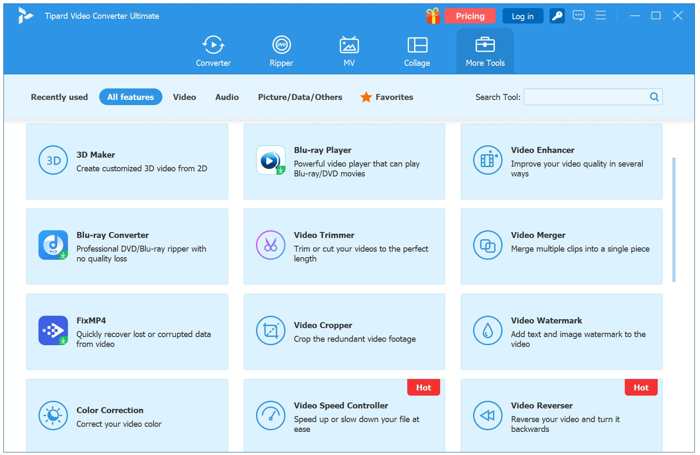Open the Video Merger title
Viewport: 700px width, 455px height.
(538, 235)
